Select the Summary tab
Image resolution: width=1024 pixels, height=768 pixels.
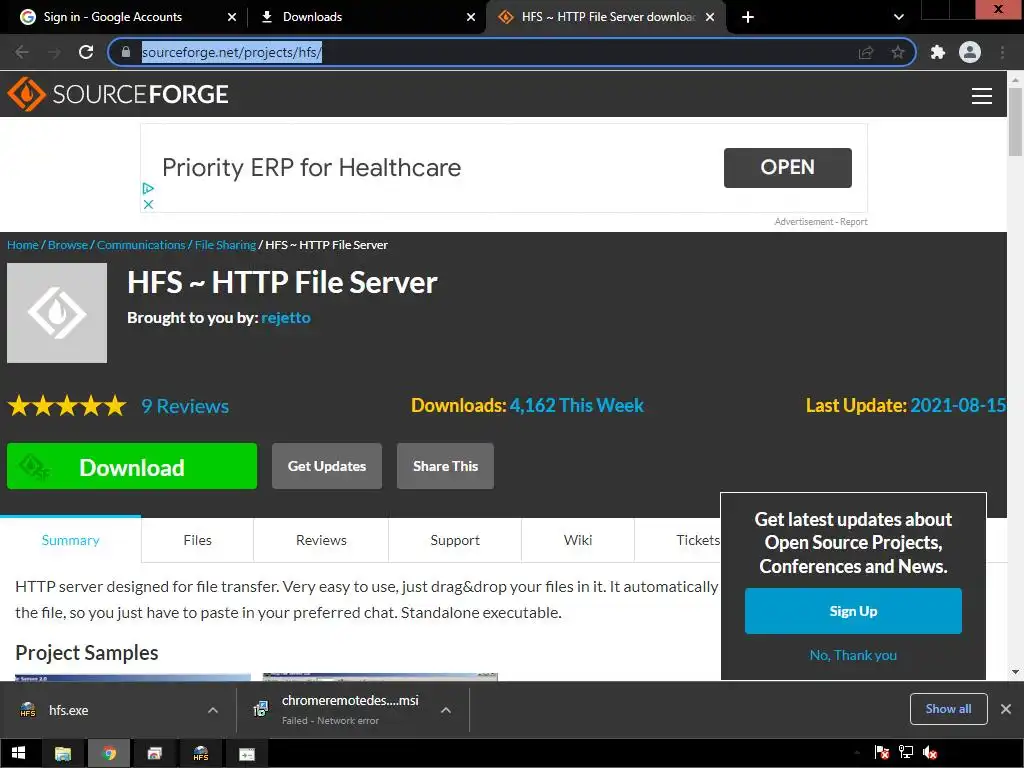click(x=71, y=540)
